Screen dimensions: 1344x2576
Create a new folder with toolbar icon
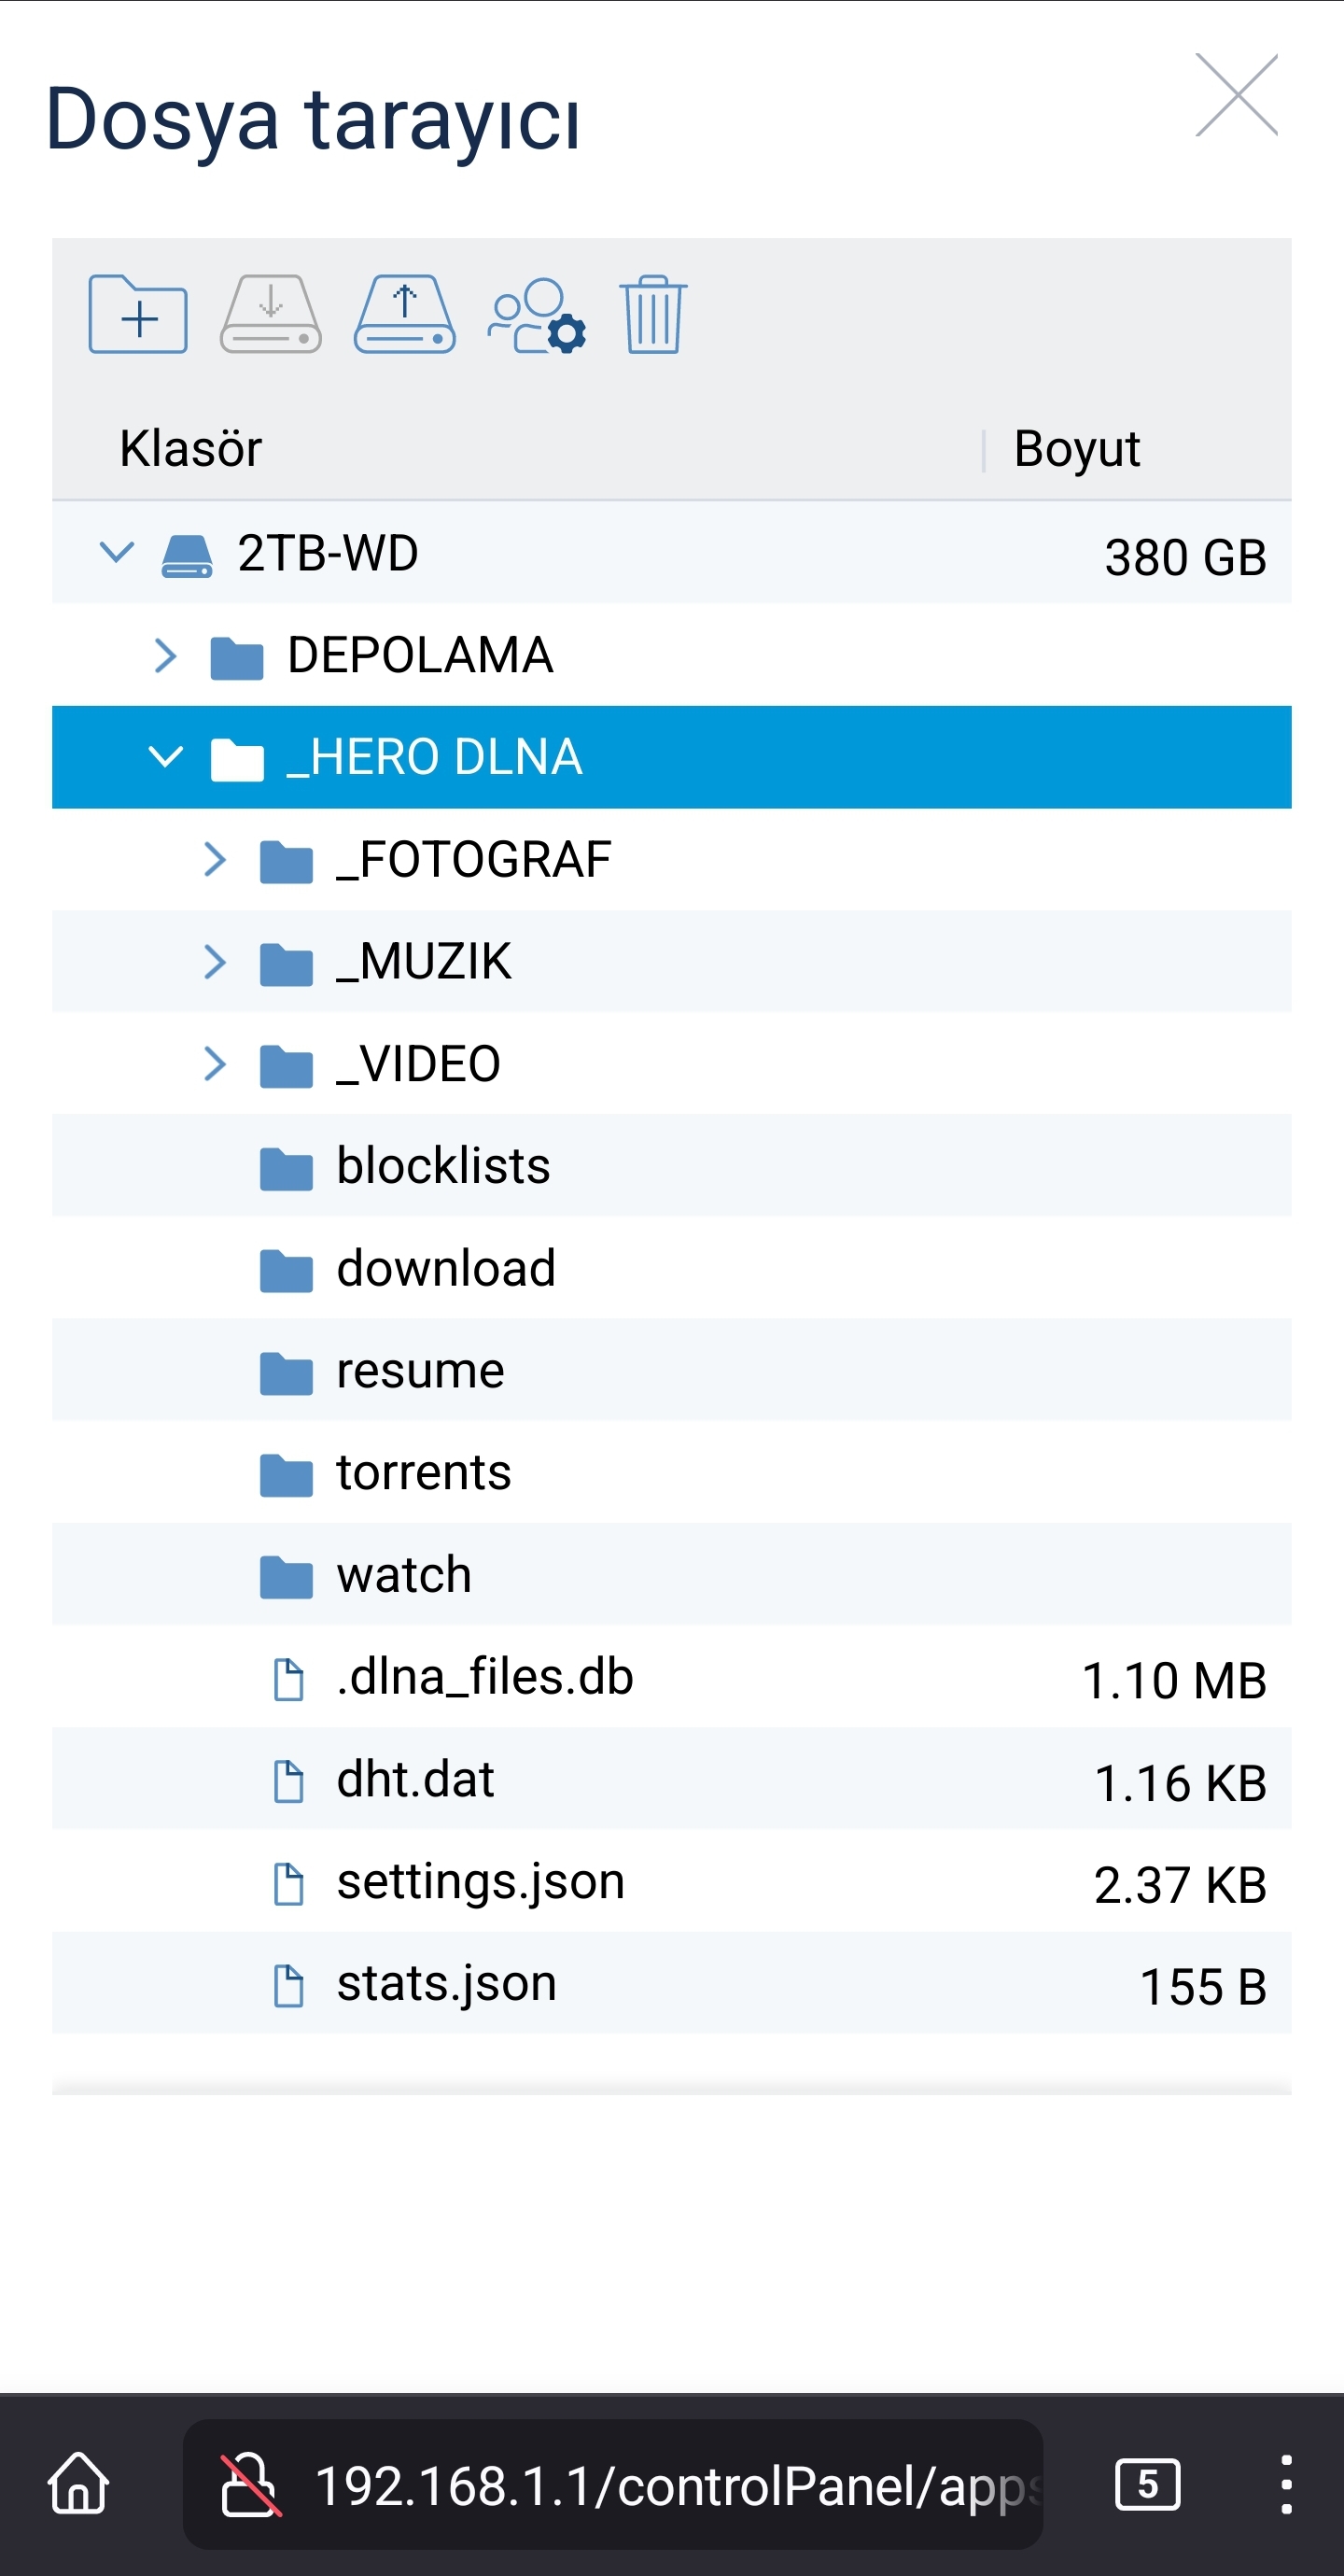tap(138, 314)
